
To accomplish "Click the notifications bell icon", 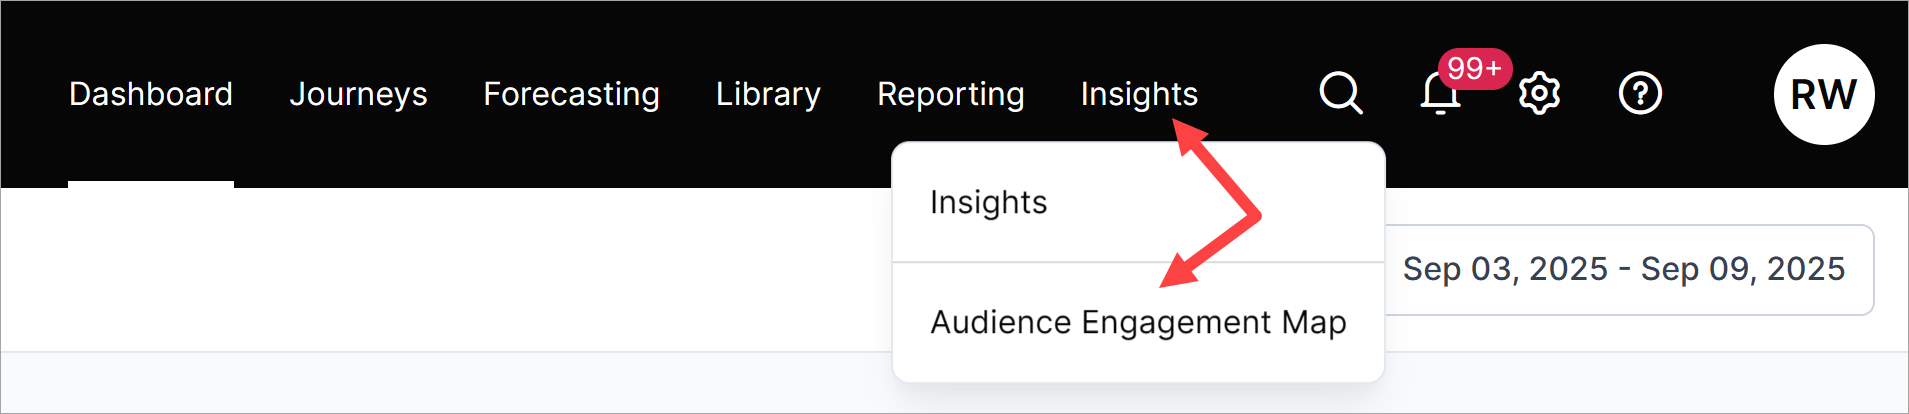I will pos(1440,96).
